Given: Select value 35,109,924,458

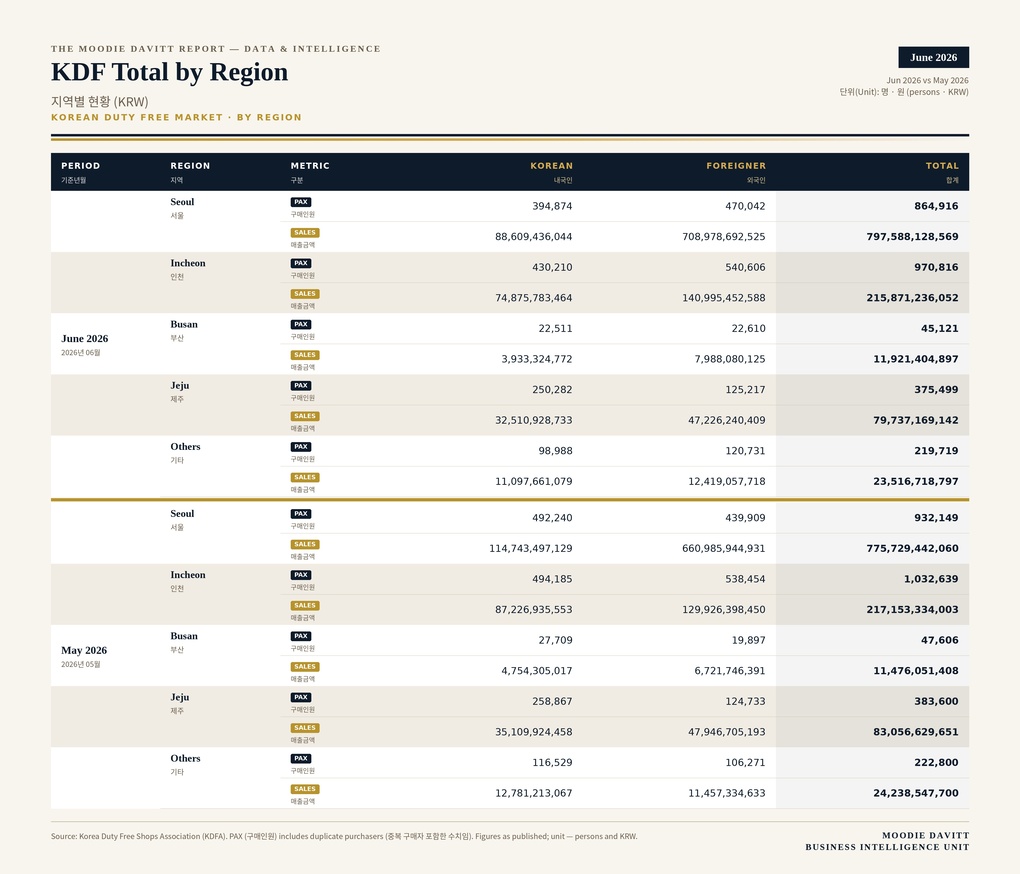Looking at the screenshot, I should (533, 732).
